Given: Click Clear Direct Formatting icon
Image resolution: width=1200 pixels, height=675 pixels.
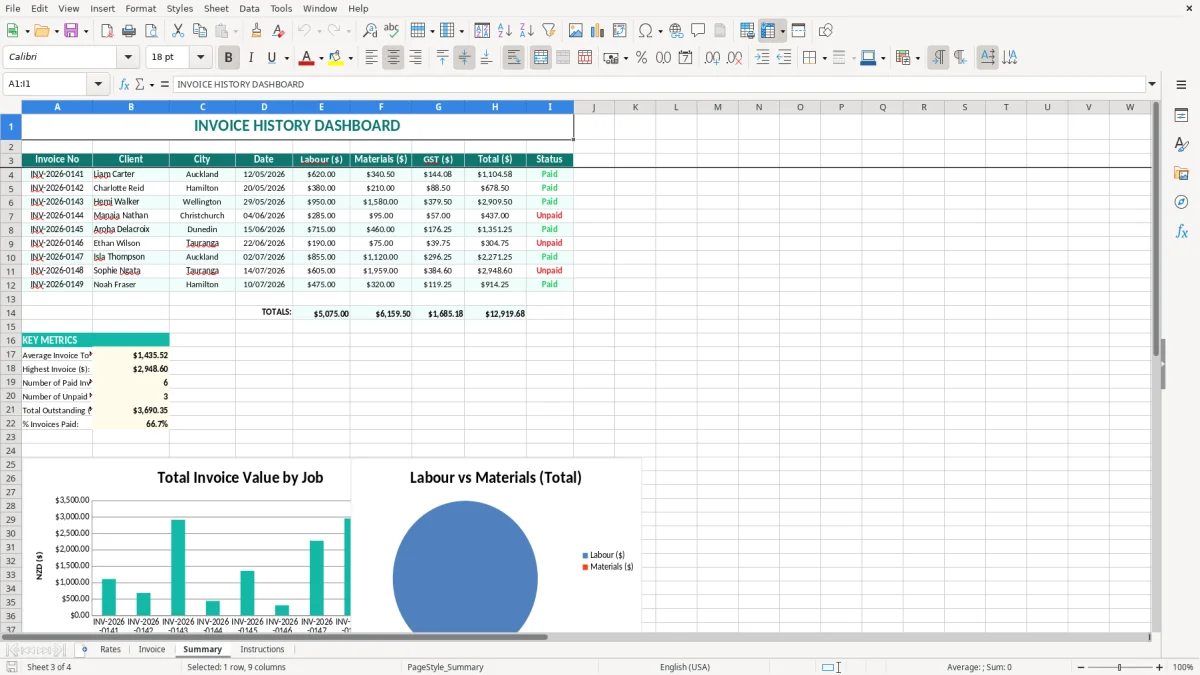Looking at the screenshot, I should point(279,31).
